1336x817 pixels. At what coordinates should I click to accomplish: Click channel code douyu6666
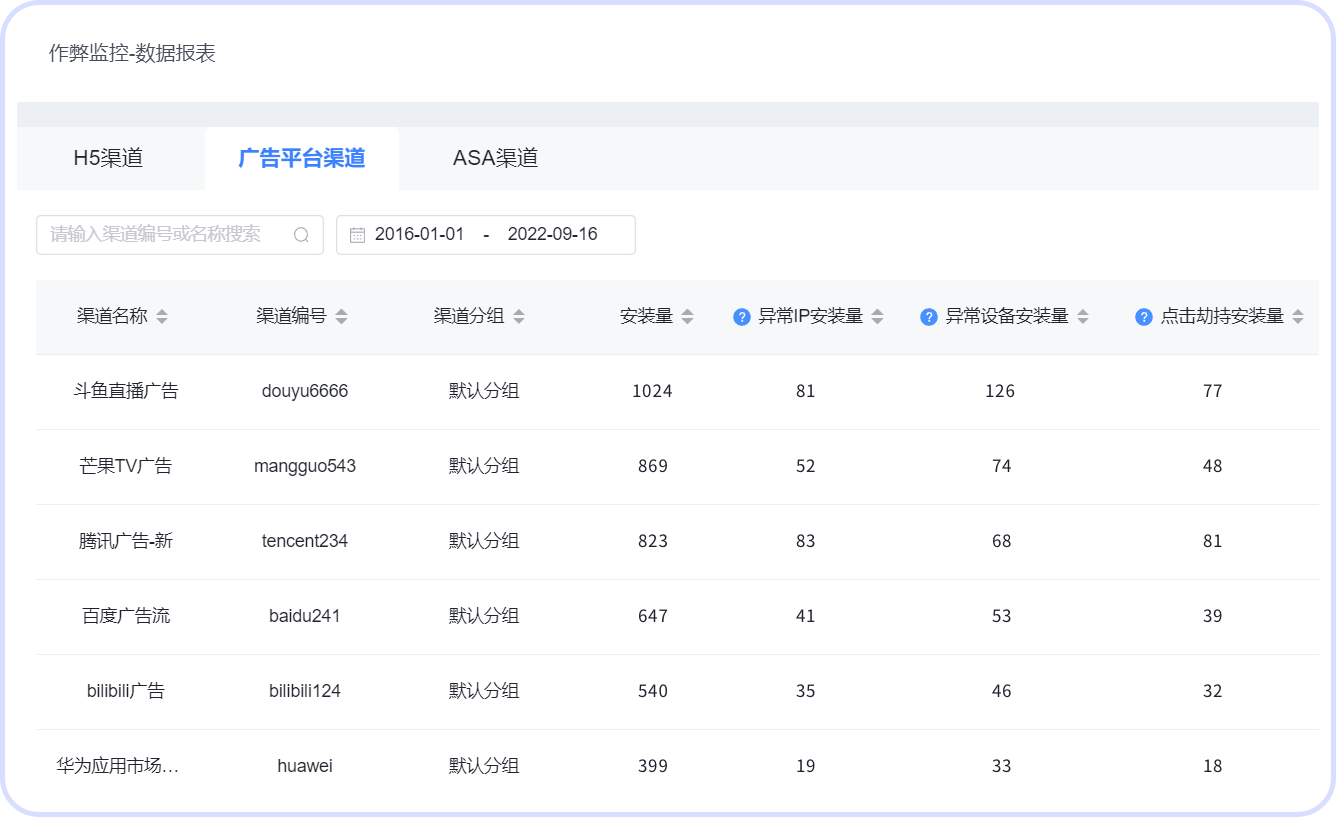pyautogui.click(x=305, y=392)
